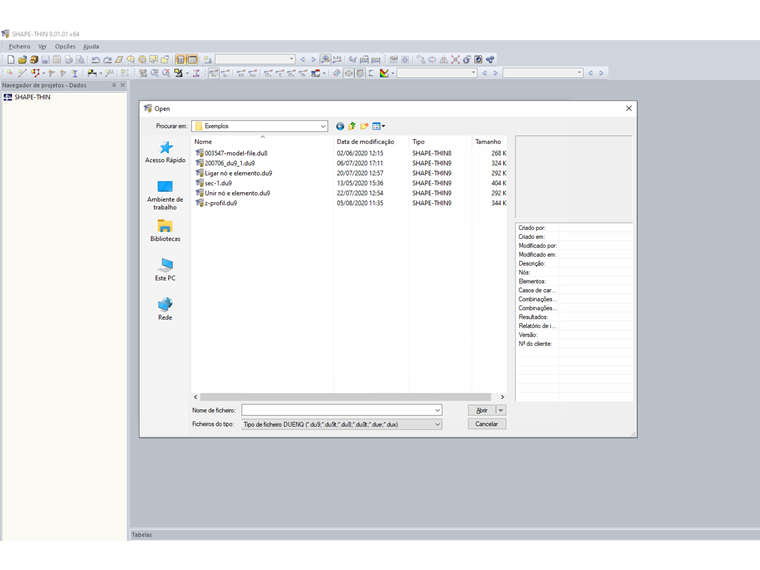Click the New file icon

(x=11, y=60)
